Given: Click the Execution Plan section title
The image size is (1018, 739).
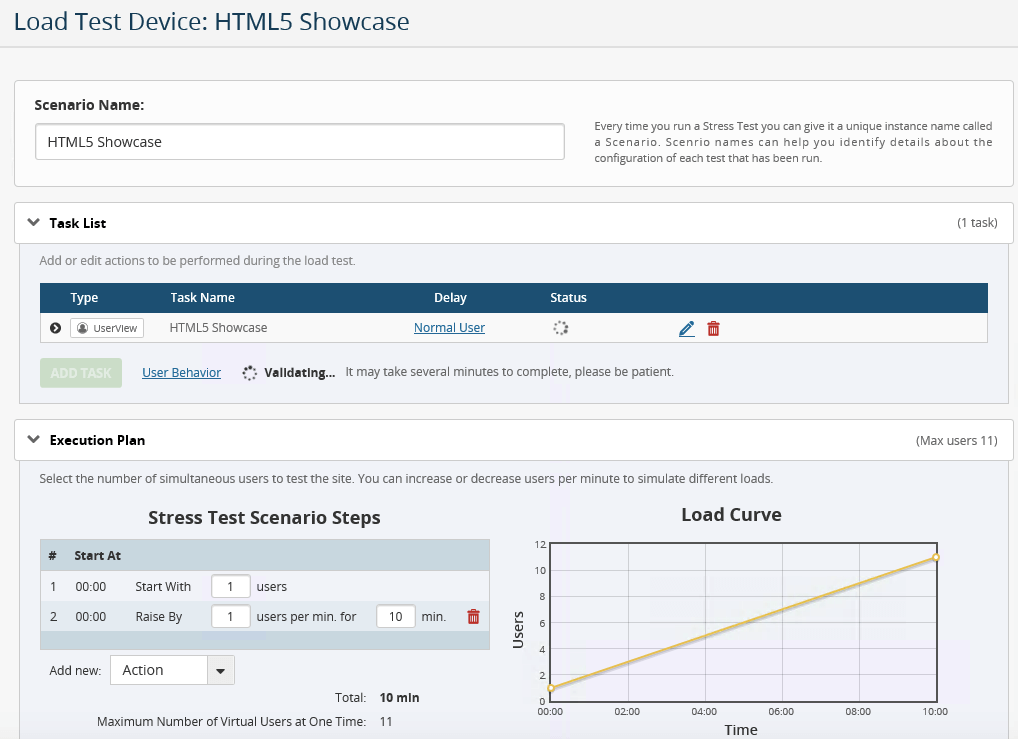Looking at the screenshot, I should coord(97,440).
